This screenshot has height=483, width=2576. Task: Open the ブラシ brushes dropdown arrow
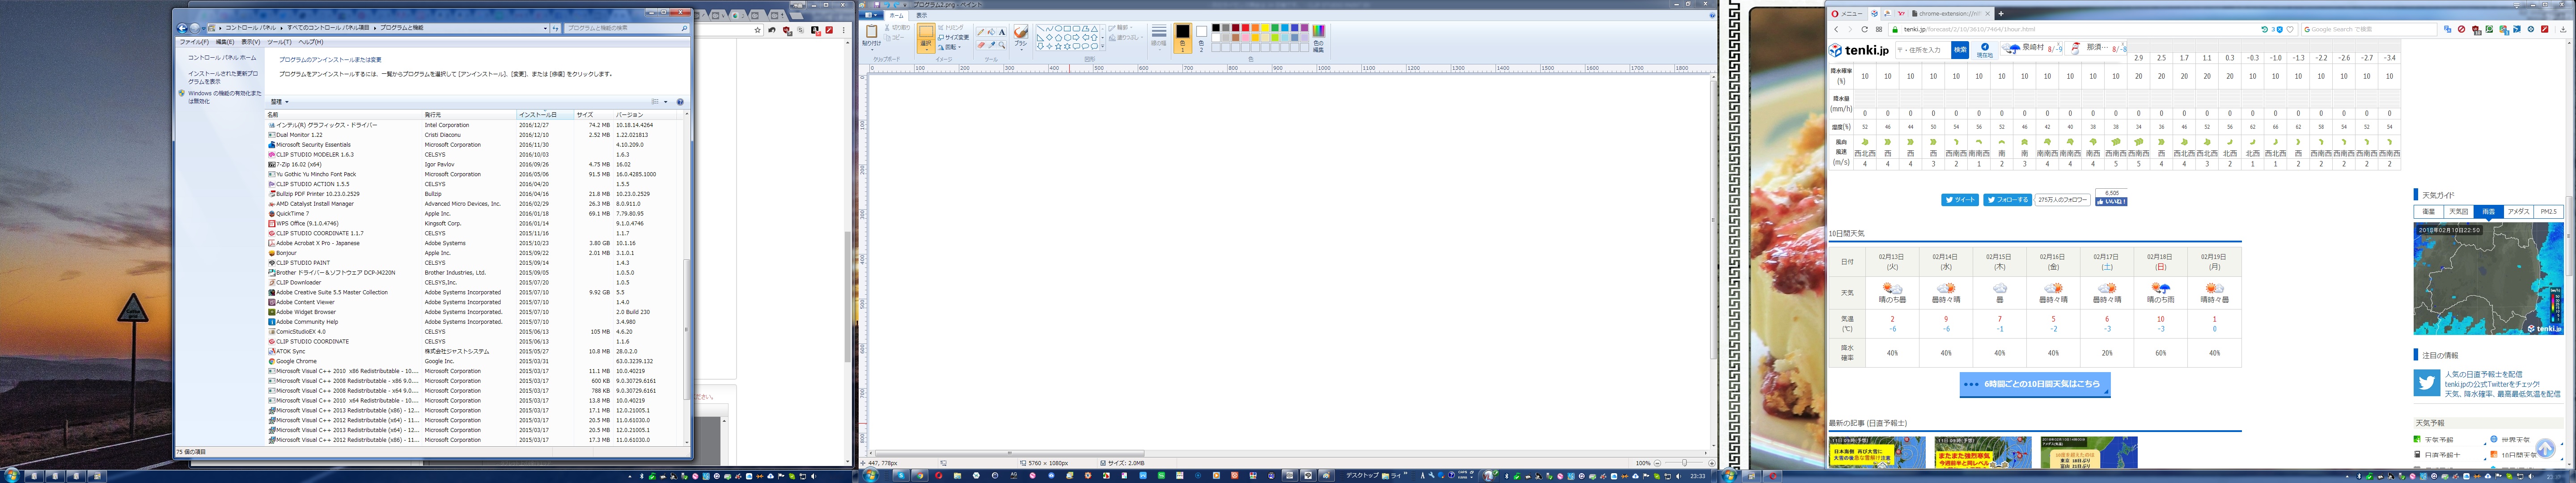pos(1022,50)
